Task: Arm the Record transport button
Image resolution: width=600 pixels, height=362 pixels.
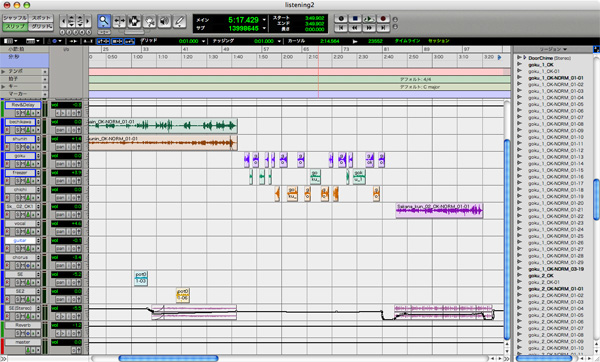Action: (383, 19)
